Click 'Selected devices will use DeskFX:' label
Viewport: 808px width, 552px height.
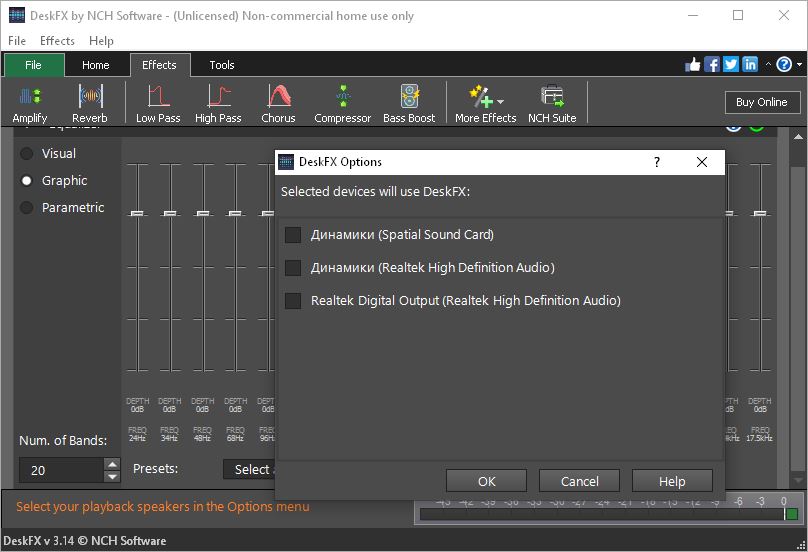click(375, 192)
